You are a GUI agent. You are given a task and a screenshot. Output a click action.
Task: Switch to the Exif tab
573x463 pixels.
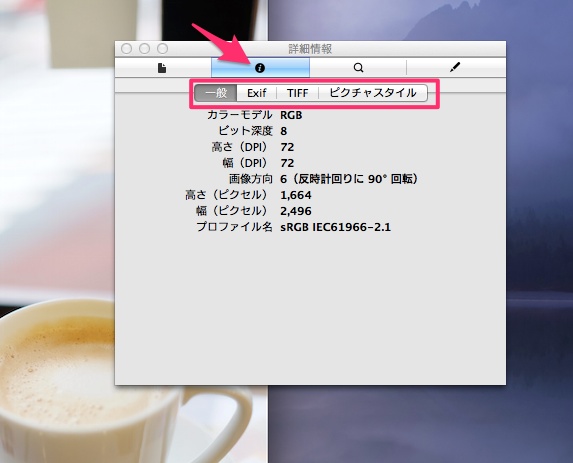pos(257,93)
